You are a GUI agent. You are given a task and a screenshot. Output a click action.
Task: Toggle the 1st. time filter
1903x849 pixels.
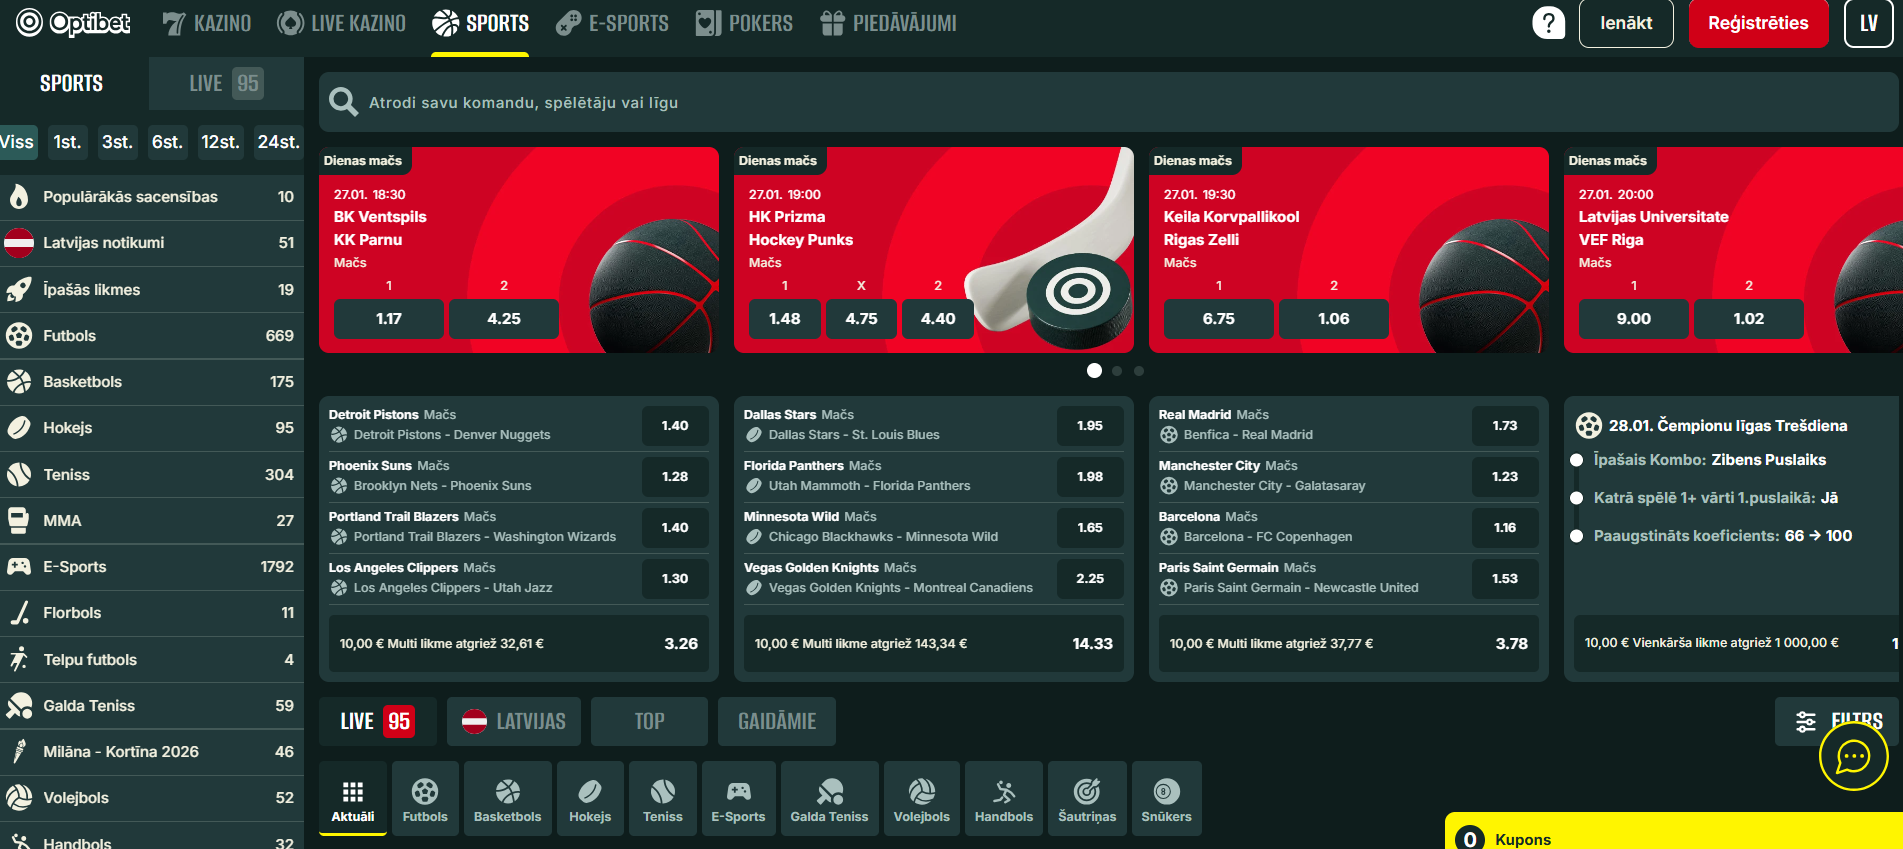(x=67, y=142)
